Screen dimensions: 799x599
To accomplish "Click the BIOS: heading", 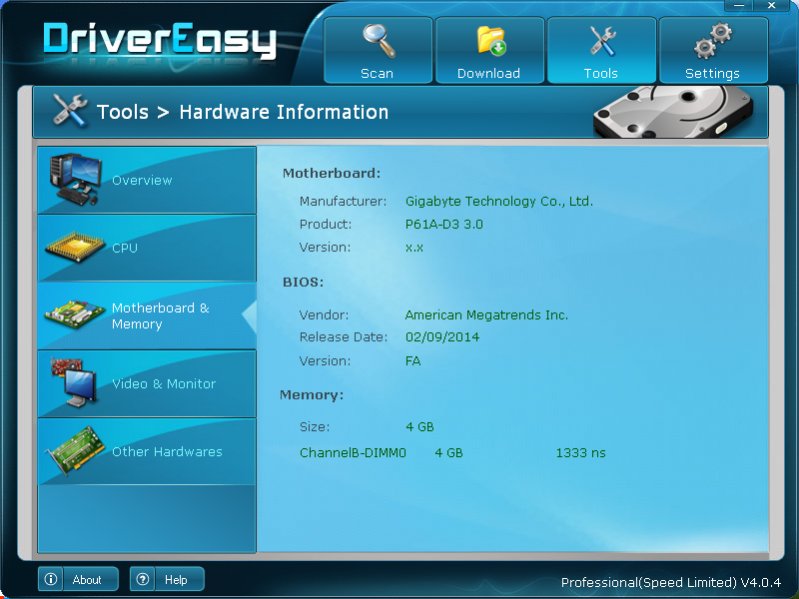I will tap(303, 282).
